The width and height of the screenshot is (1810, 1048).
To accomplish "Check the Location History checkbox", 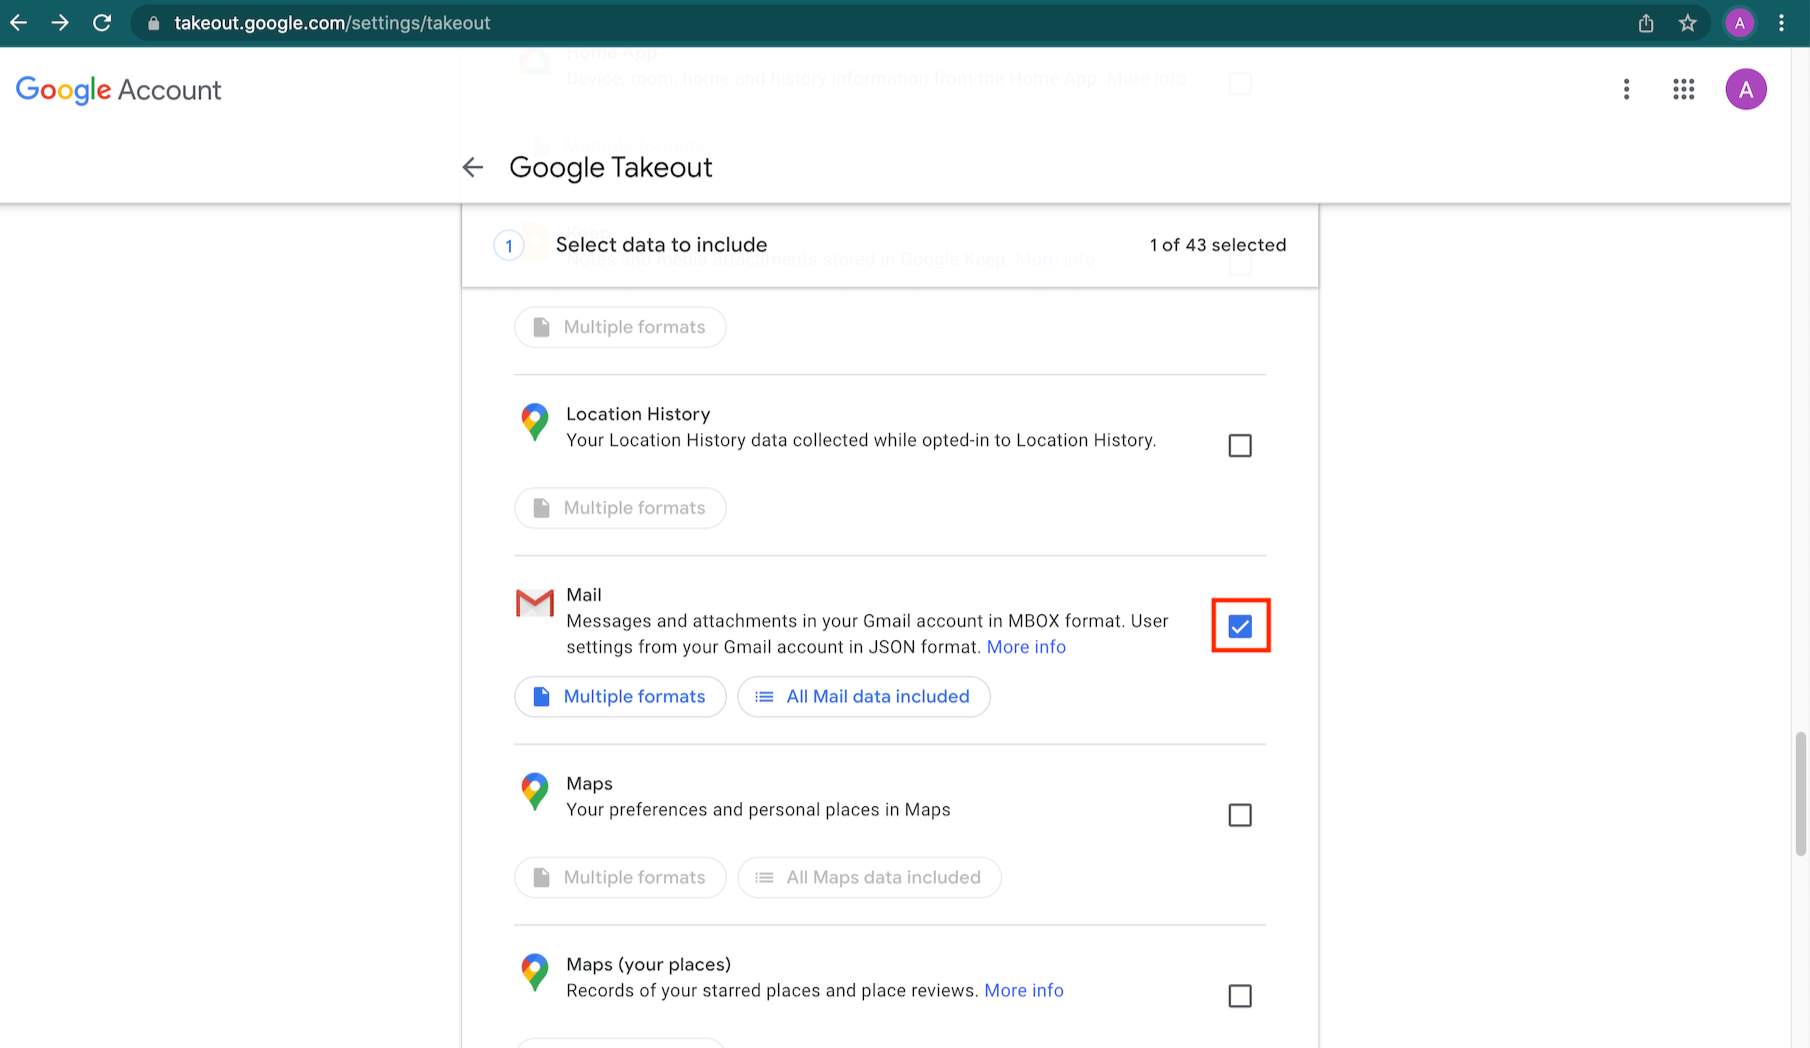I will 1240,446.
